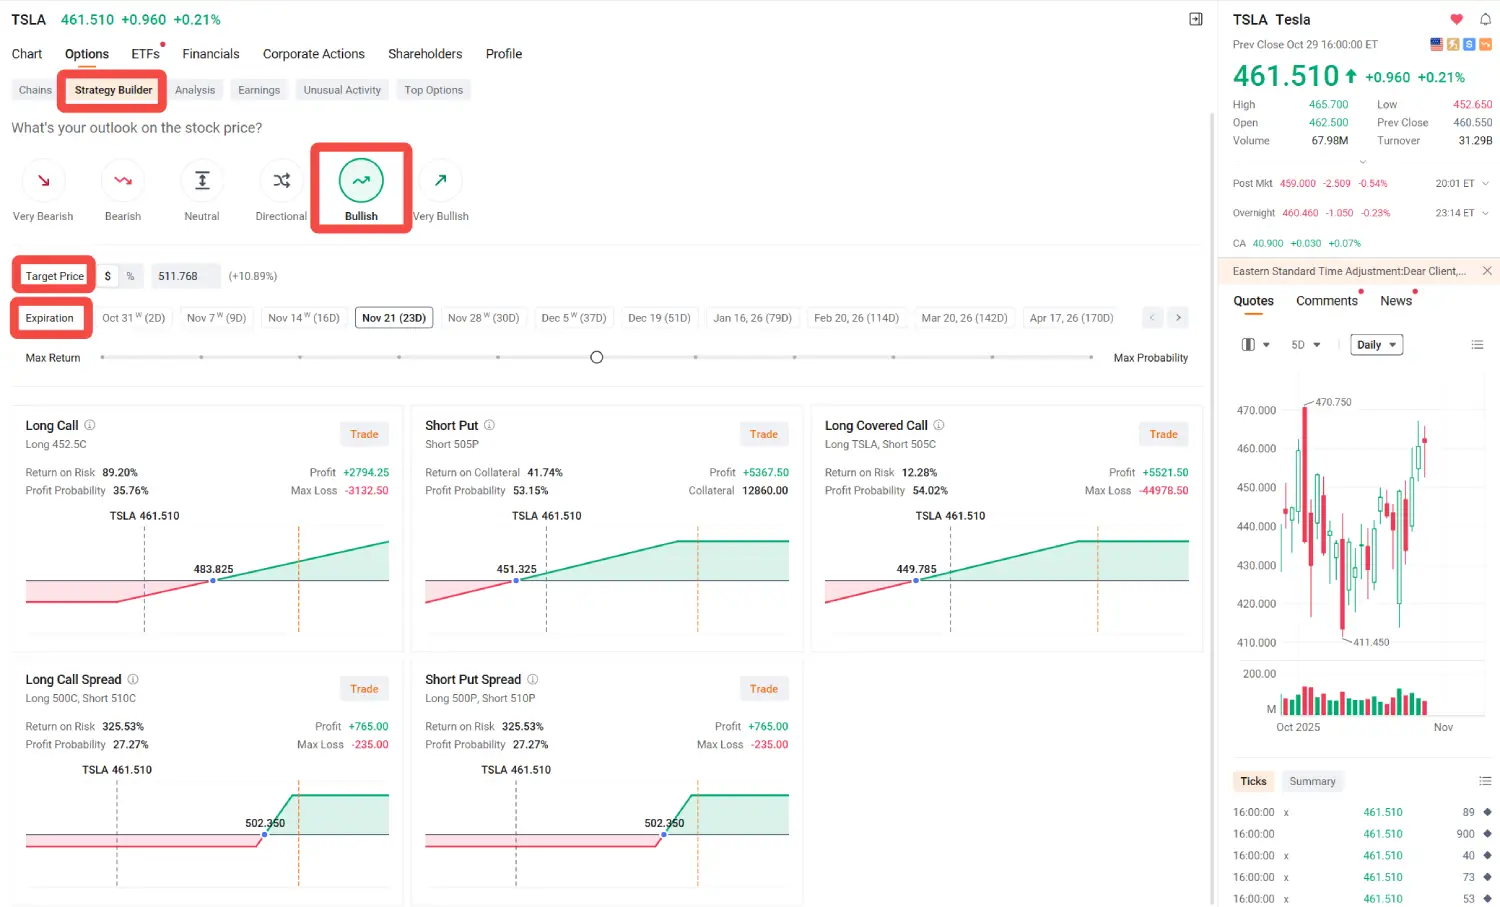Screen dimensions: 1500x907
Task: Open the News tab
Action: (1396, 301)
